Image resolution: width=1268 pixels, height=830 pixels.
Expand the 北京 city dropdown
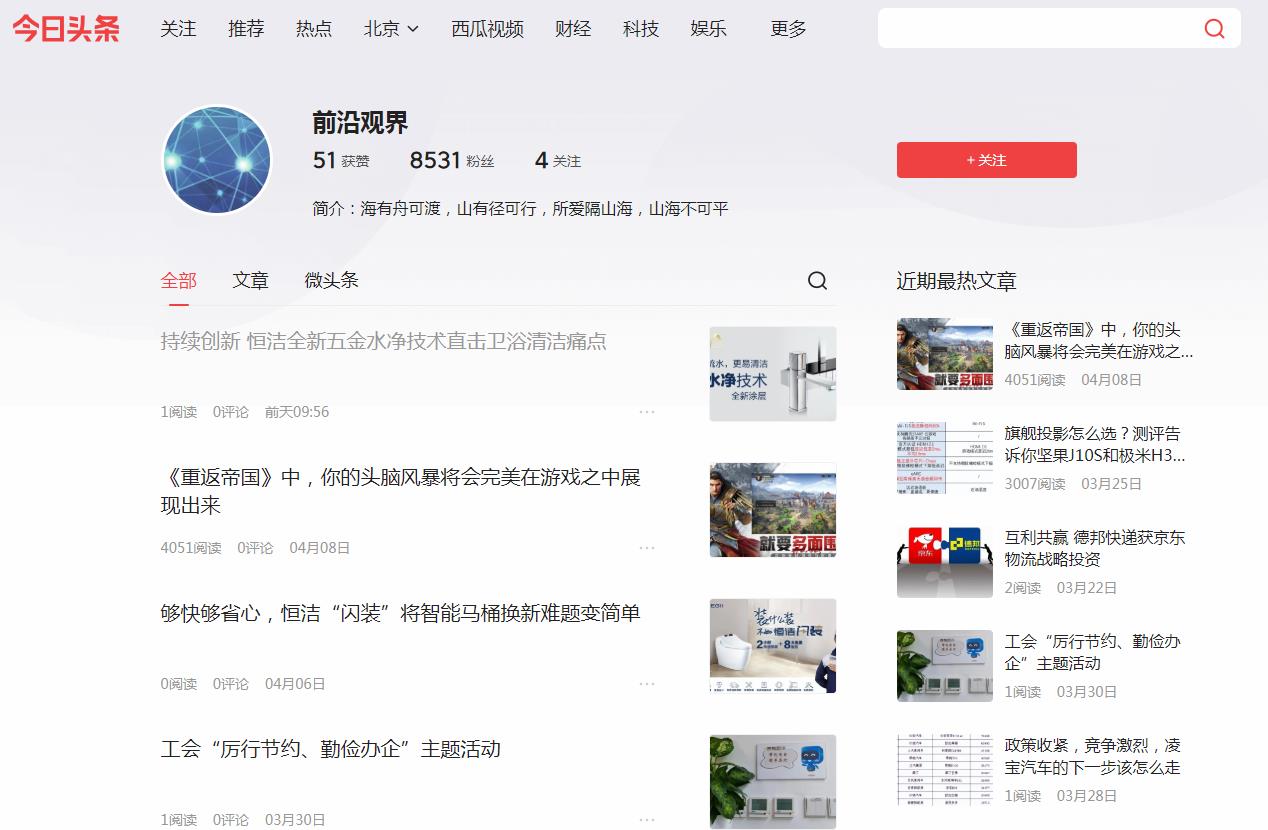point(391,29)
